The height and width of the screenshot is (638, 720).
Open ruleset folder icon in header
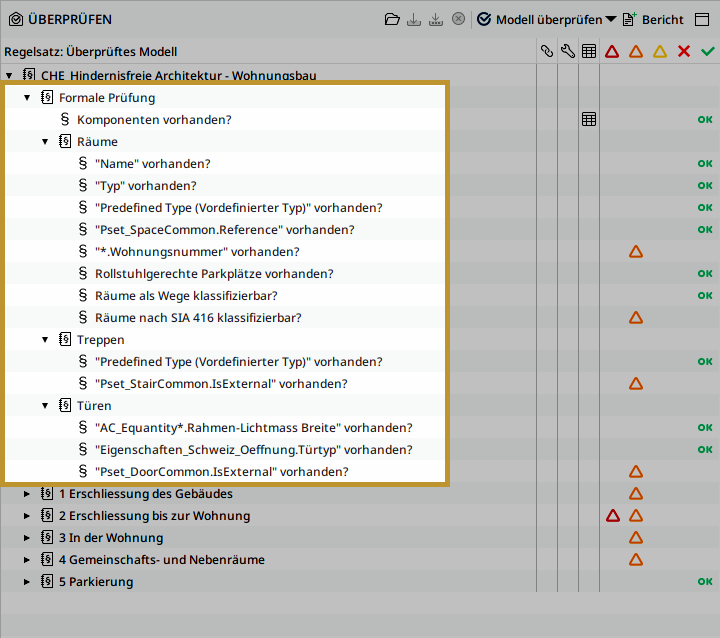point(392,19)
